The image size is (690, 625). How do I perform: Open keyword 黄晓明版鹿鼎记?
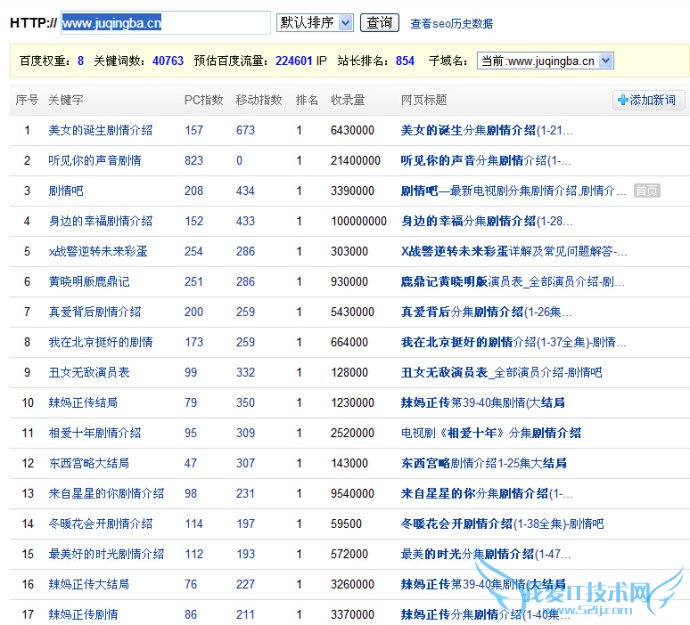[88, 282]
